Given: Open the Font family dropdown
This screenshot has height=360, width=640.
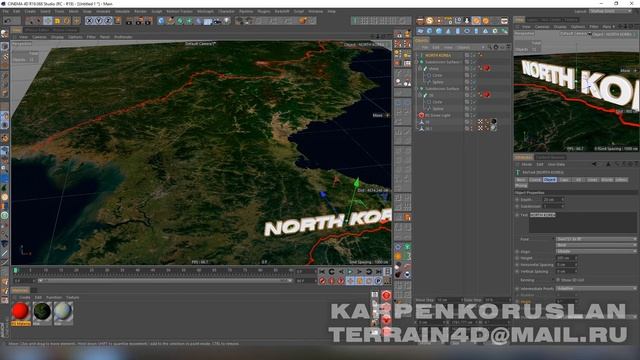Looking at the screenshot, I should click(x=596, y=239).
